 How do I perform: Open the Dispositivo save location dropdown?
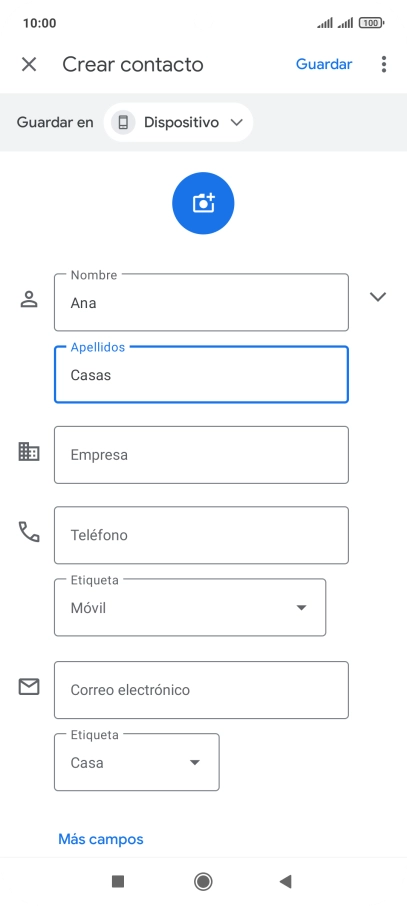click(178, 122)
